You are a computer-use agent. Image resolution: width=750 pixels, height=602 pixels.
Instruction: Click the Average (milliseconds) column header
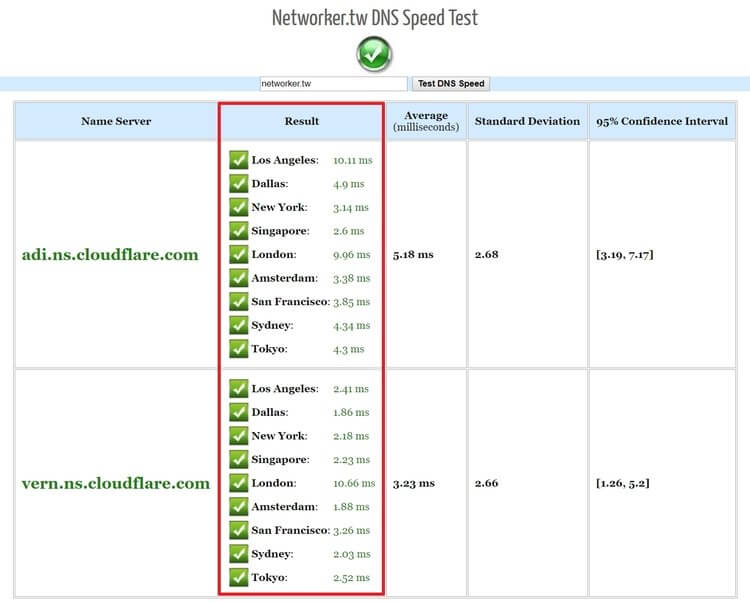426,121
